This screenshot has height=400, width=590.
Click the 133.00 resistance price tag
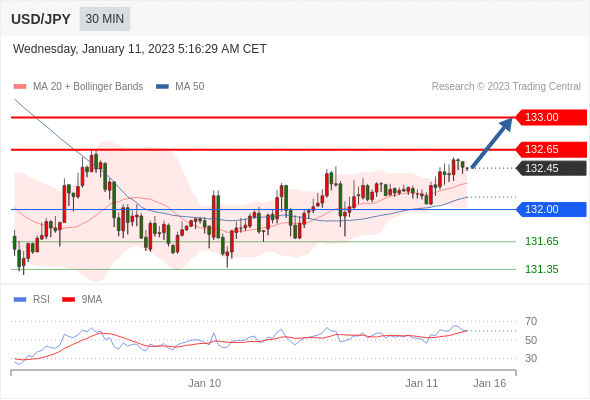[x=551, y=117]
